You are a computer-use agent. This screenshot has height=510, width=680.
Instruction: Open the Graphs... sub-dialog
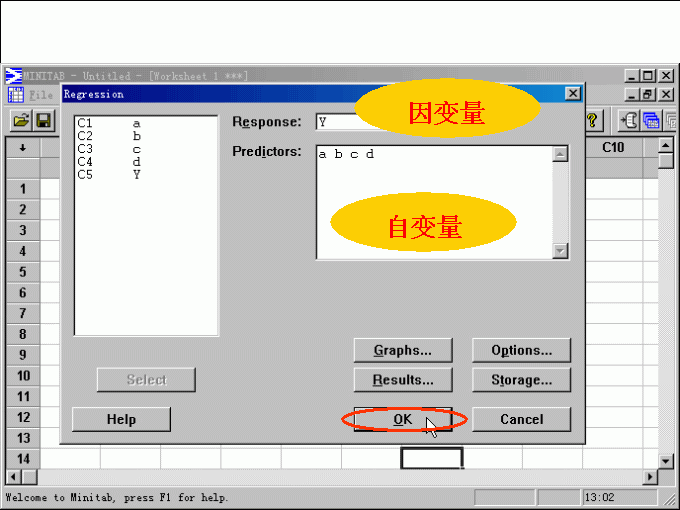402,350
